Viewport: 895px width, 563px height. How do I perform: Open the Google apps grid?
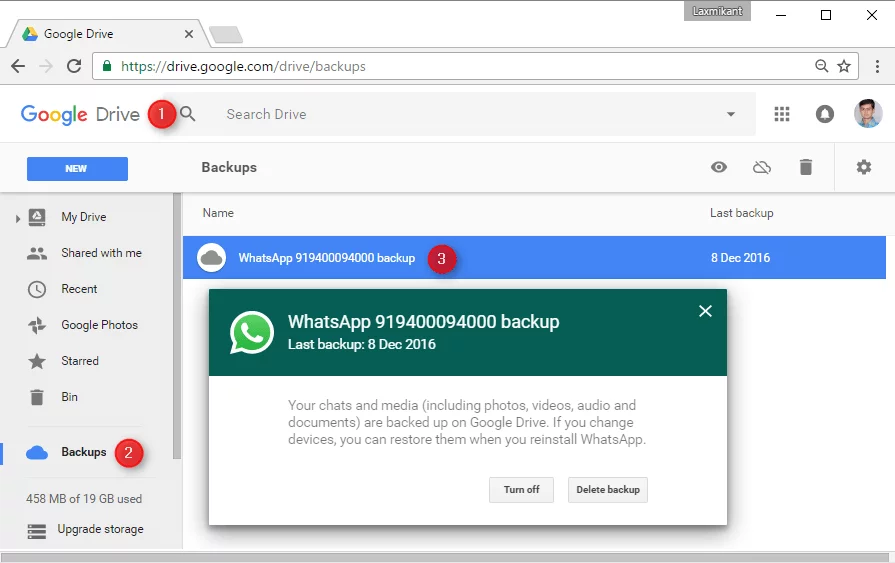pyautogui.click(x=782, y=114)
